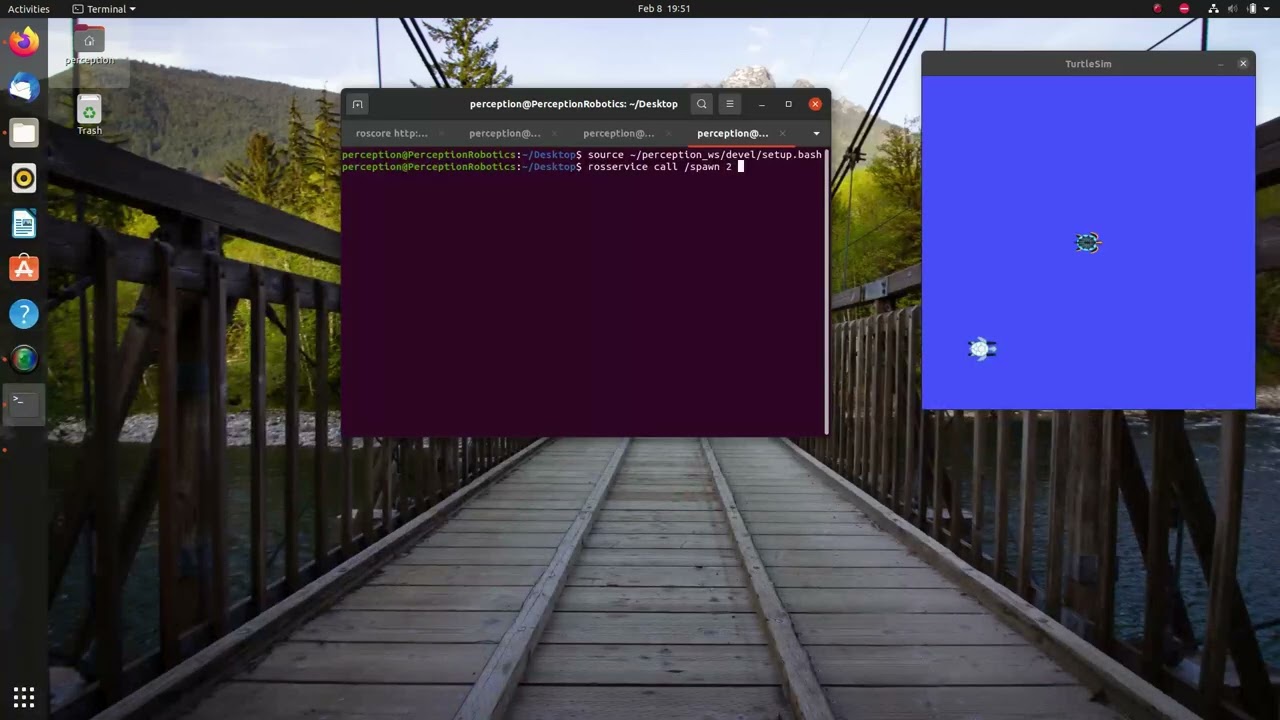Click the dark turtle in TurtleSim
Screen dimensions: 1280x720
[1088, 243]
